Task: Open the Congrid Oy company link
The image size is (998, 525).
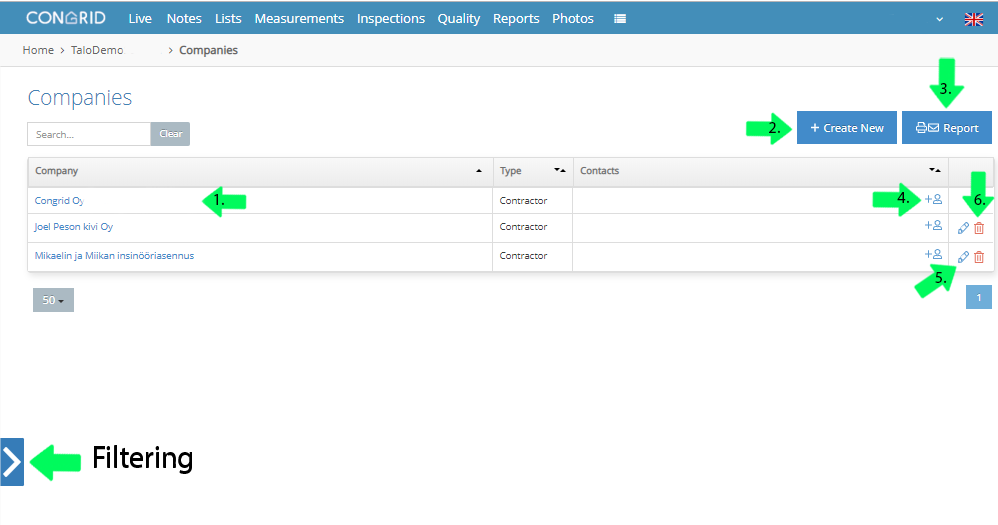Action: 59,200
